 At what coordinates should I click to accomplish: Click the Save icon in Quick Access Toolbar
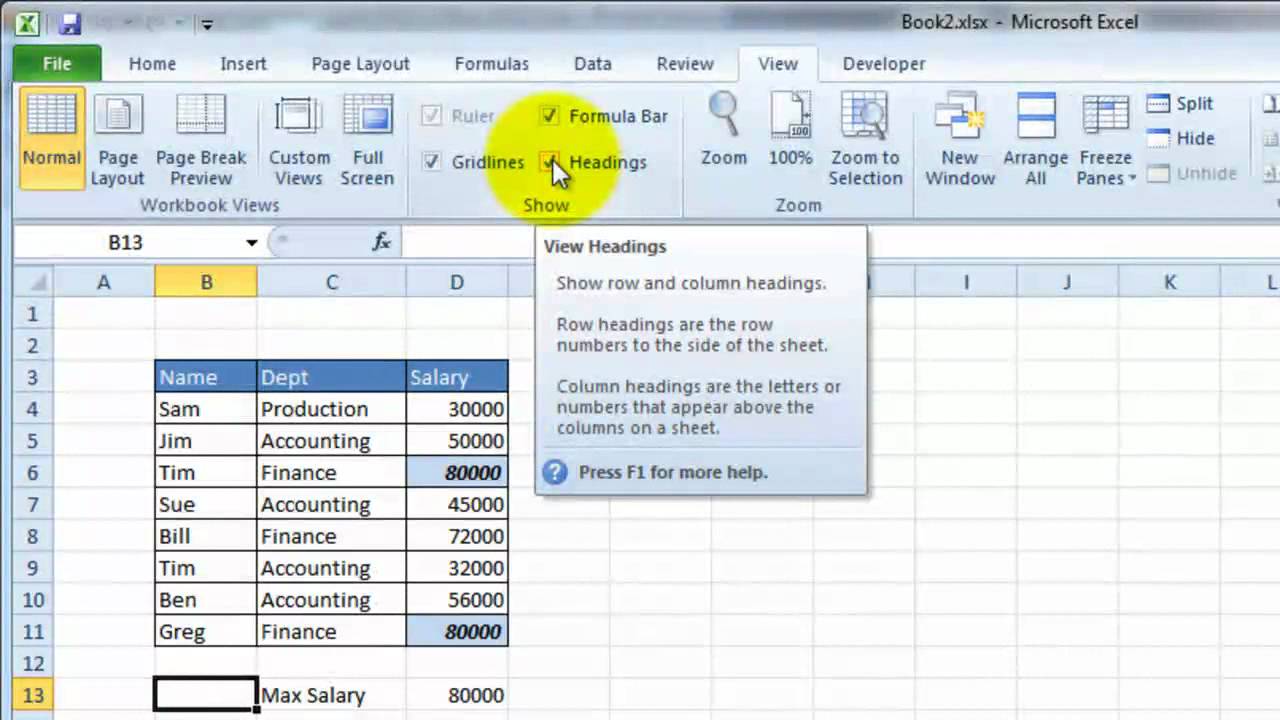pos(69,23)
